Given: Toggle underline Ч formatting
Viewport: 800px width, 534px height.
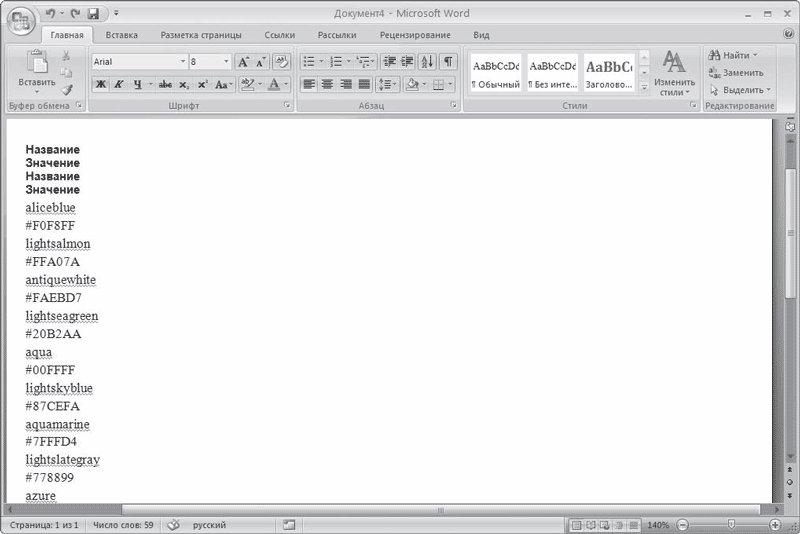Looking at the screenshot, I should point(137,85).
